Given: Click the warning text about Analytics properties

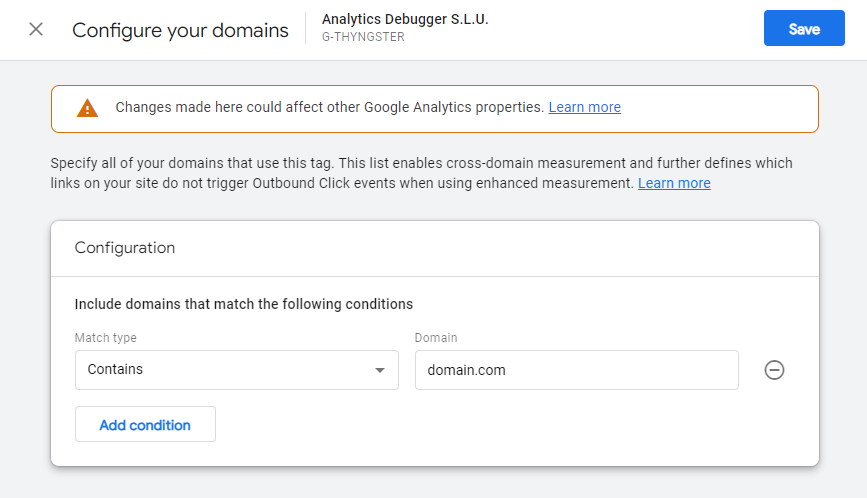Looking at the screenshot, I should click(330, 107).
